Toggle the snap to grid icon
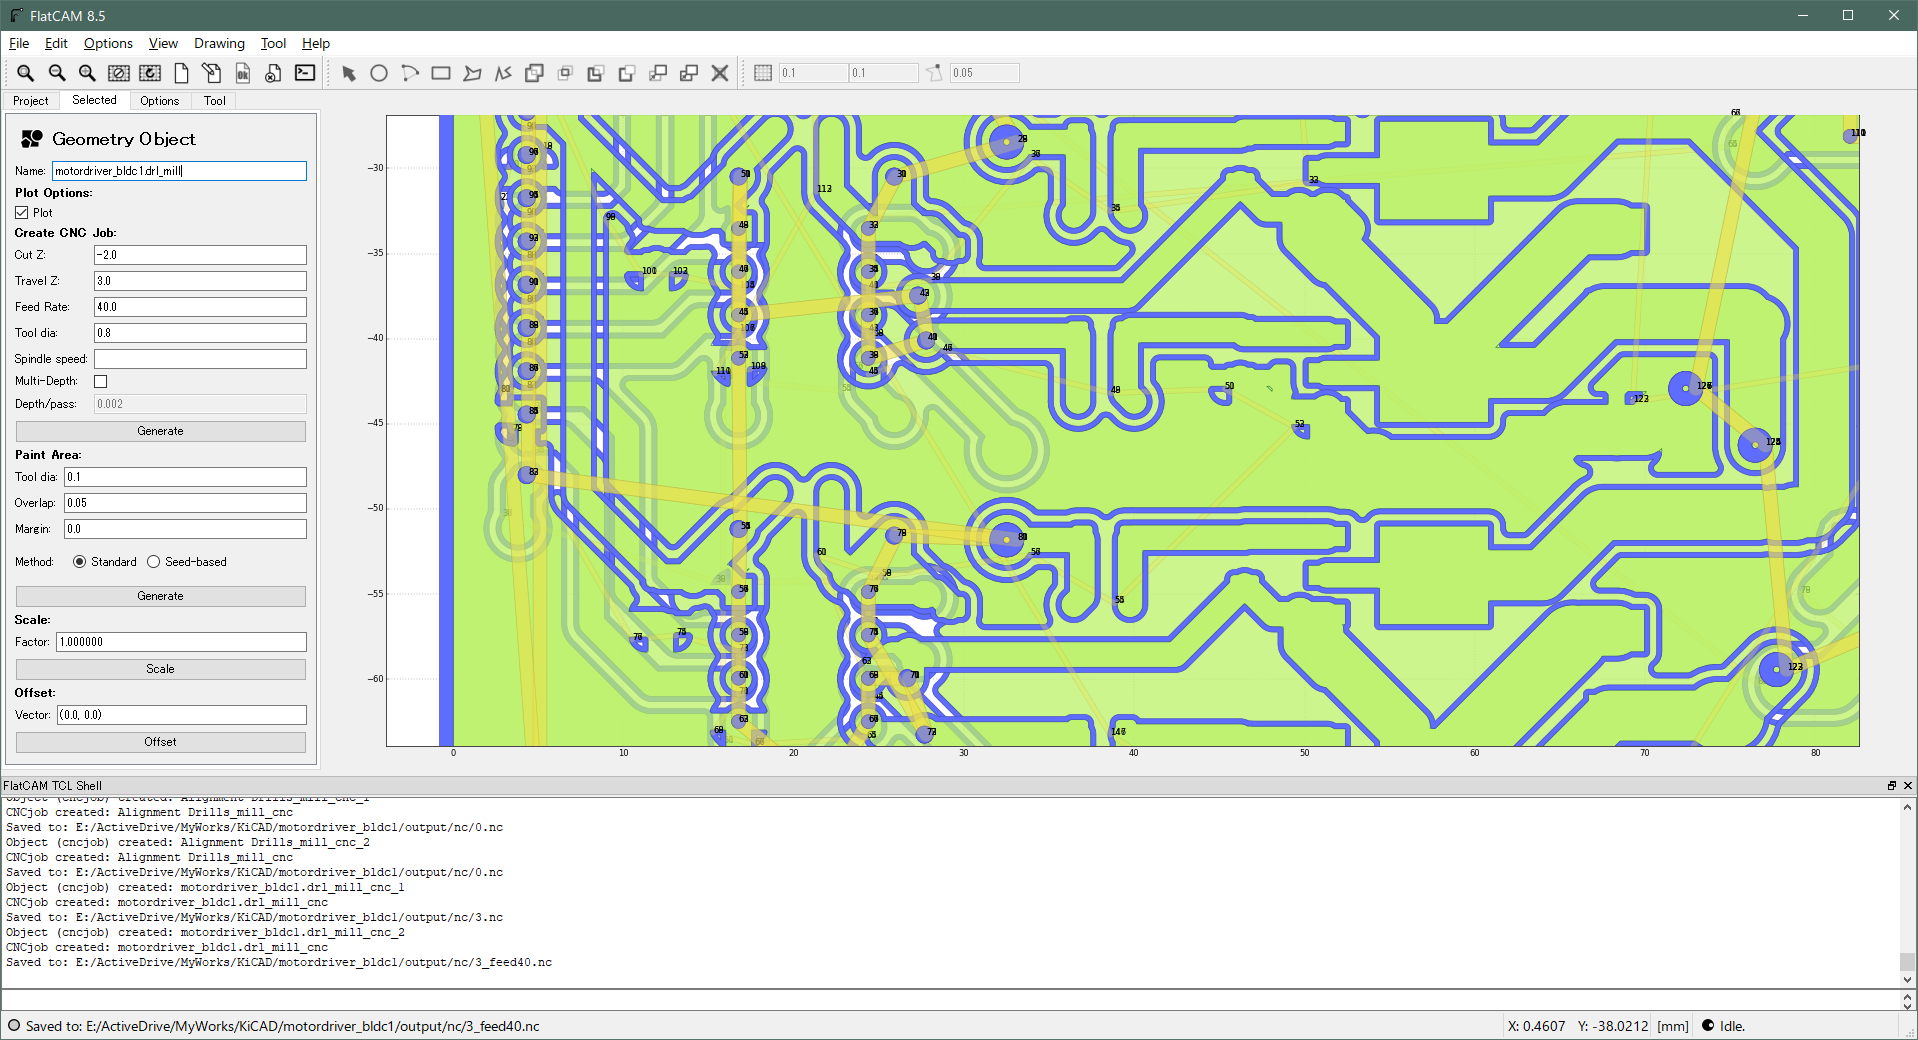The height and width of the screenshot is (1040, 1918). coord(763,73)
